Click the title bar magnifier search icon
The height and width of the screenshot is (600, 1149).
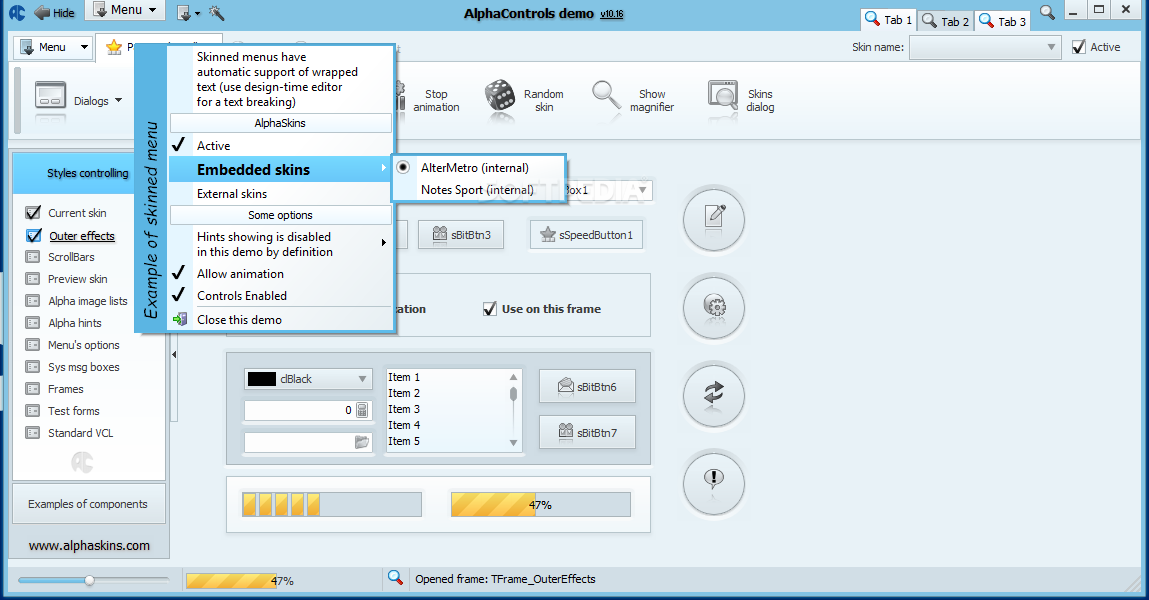1048,12
